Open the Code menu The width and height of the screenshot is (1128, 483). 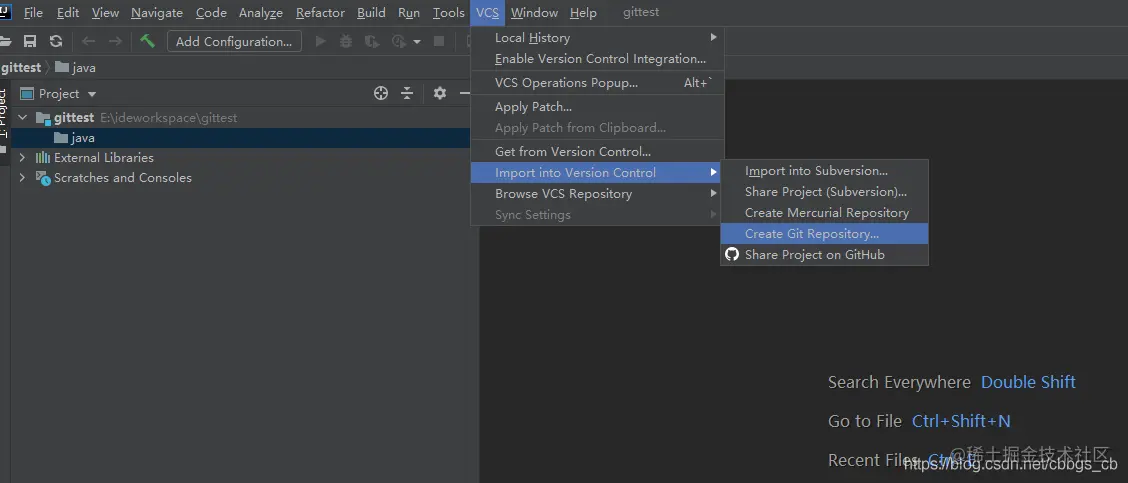tap(212, 12)
